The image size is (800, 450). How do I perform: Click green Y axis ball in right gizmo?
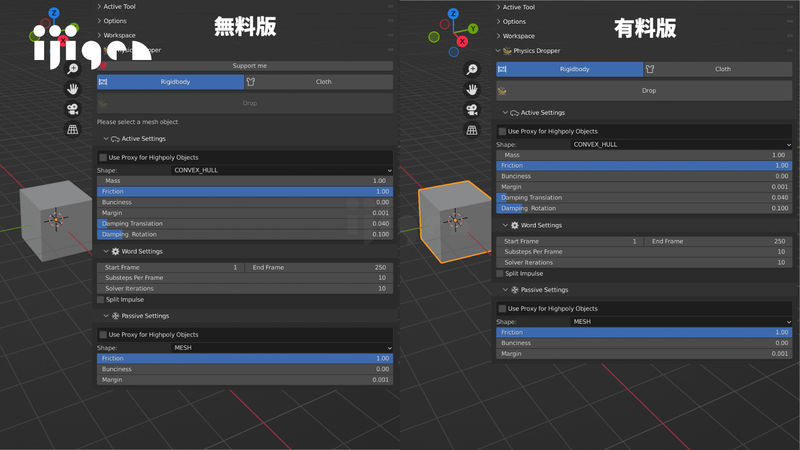click(473, 29)
